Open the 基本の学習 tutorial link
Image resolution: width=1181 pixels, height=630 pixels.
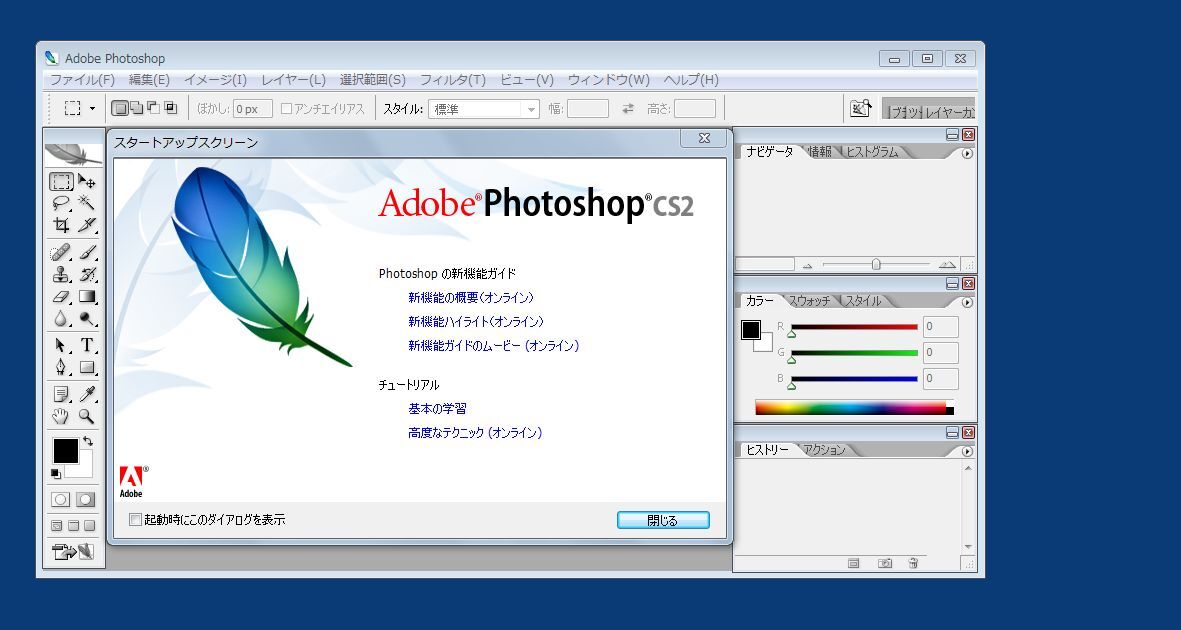tap(438, 408)
